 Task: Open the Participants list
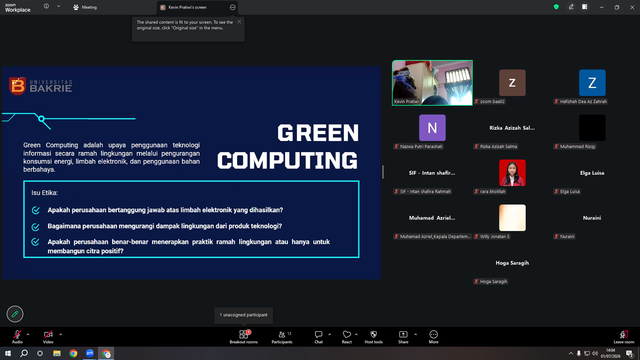click(282, 337)
